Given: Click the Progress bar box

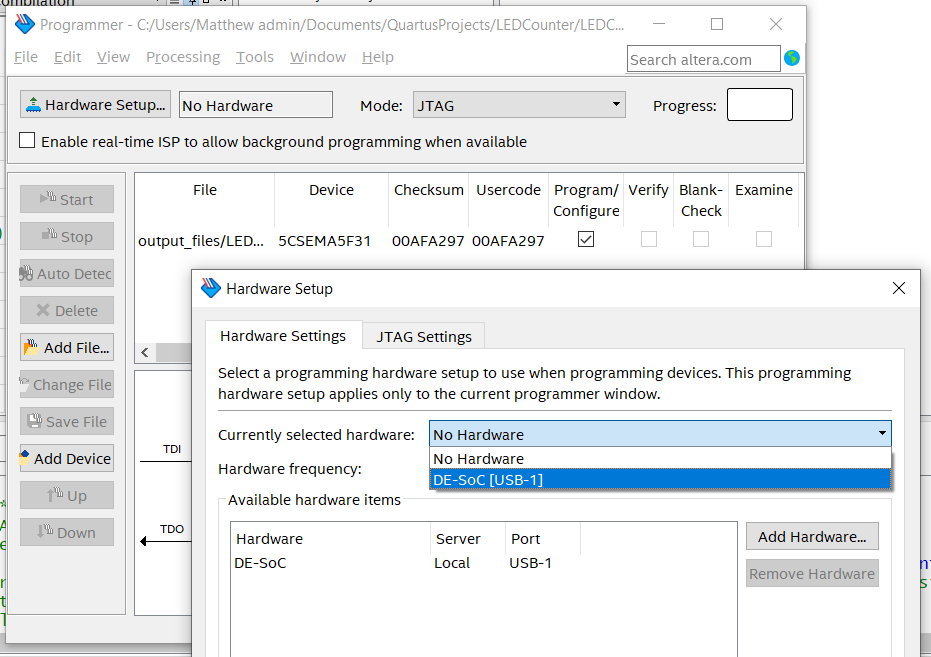Looking at the screenshot, I should [759, 104].
